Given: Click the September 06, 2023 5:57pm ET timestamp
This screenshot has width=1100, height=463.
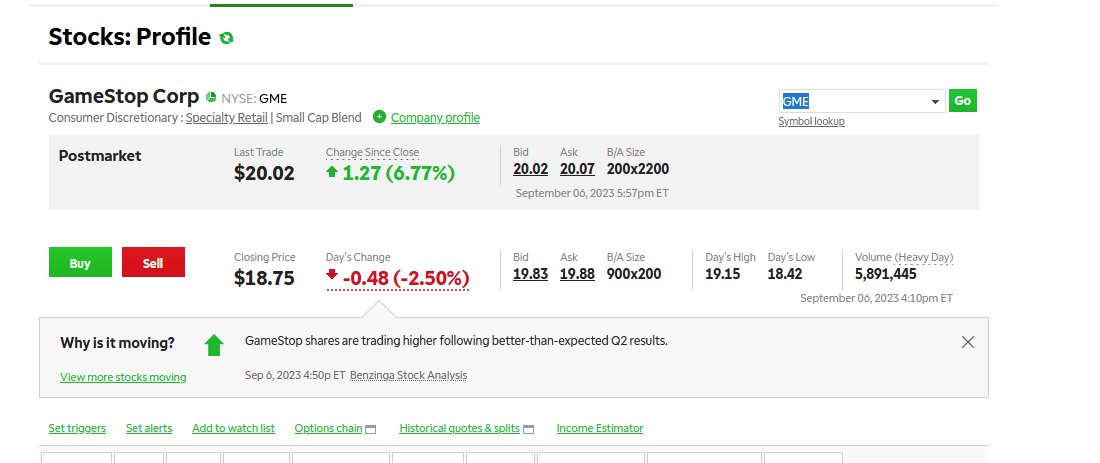Looking at the screenshot, I should (x=592, y=193).
